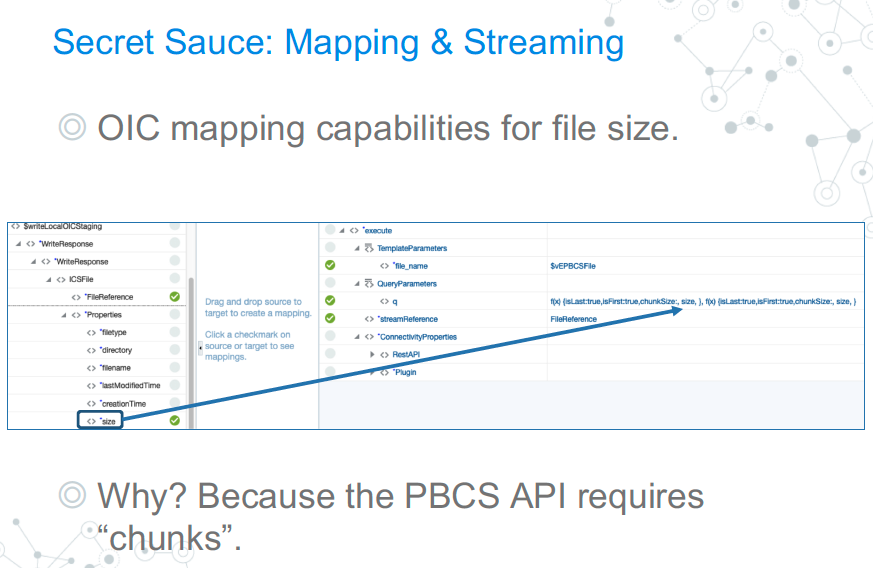The height and width of the screenshot is (568, 873).
Task: Click the TemplateParameters node icon
Action: (369, 248)
